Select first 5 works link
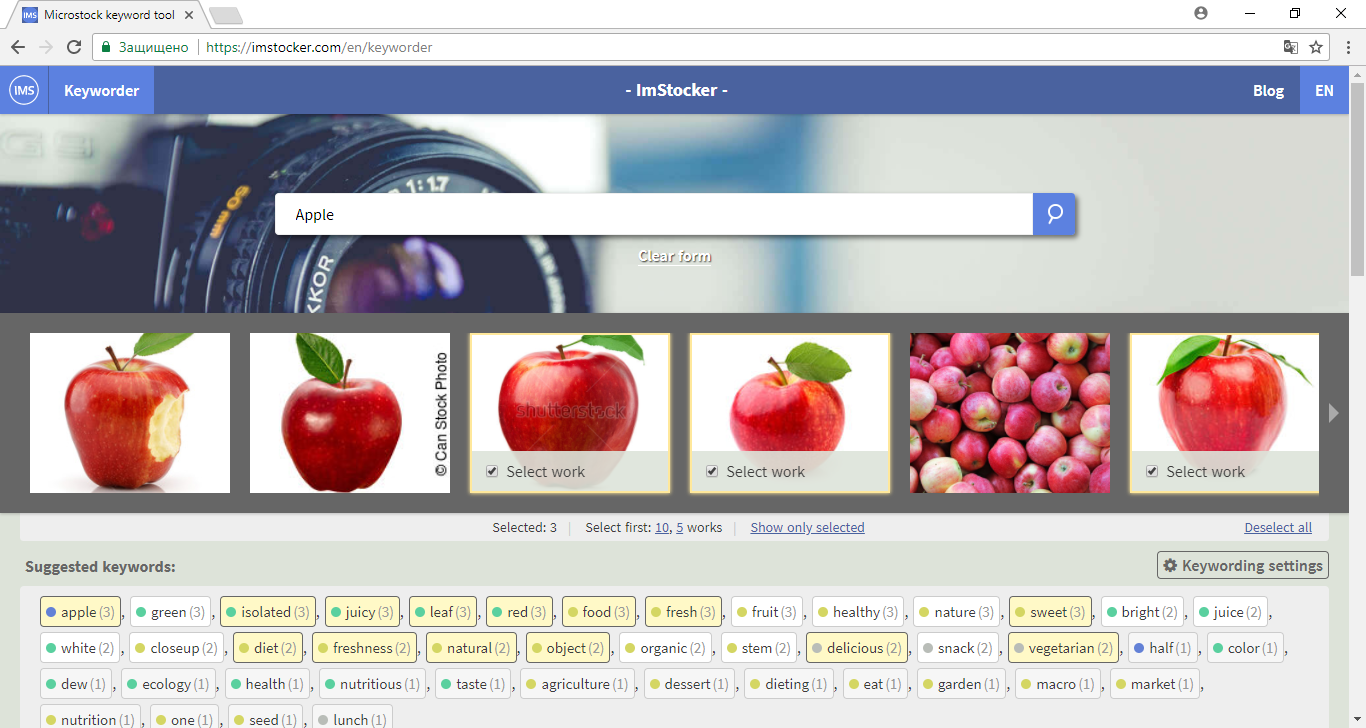1366x728 pixels. [680, 527]
